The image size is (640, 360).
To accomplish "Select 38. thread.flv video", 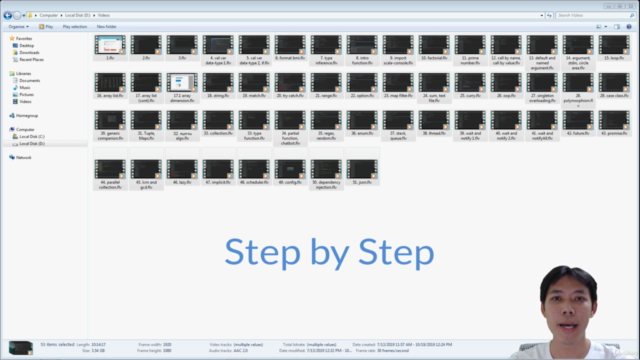I will tap(434, 123).
